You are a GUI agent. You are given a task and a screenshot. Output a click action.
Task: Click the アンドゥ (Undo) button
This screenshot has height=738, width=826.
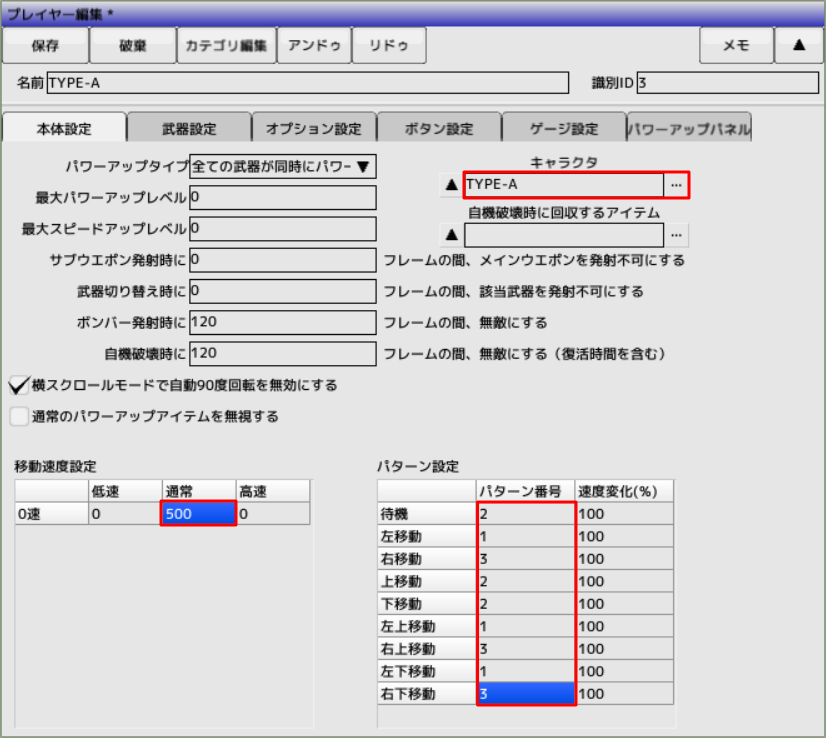[314, 45]
